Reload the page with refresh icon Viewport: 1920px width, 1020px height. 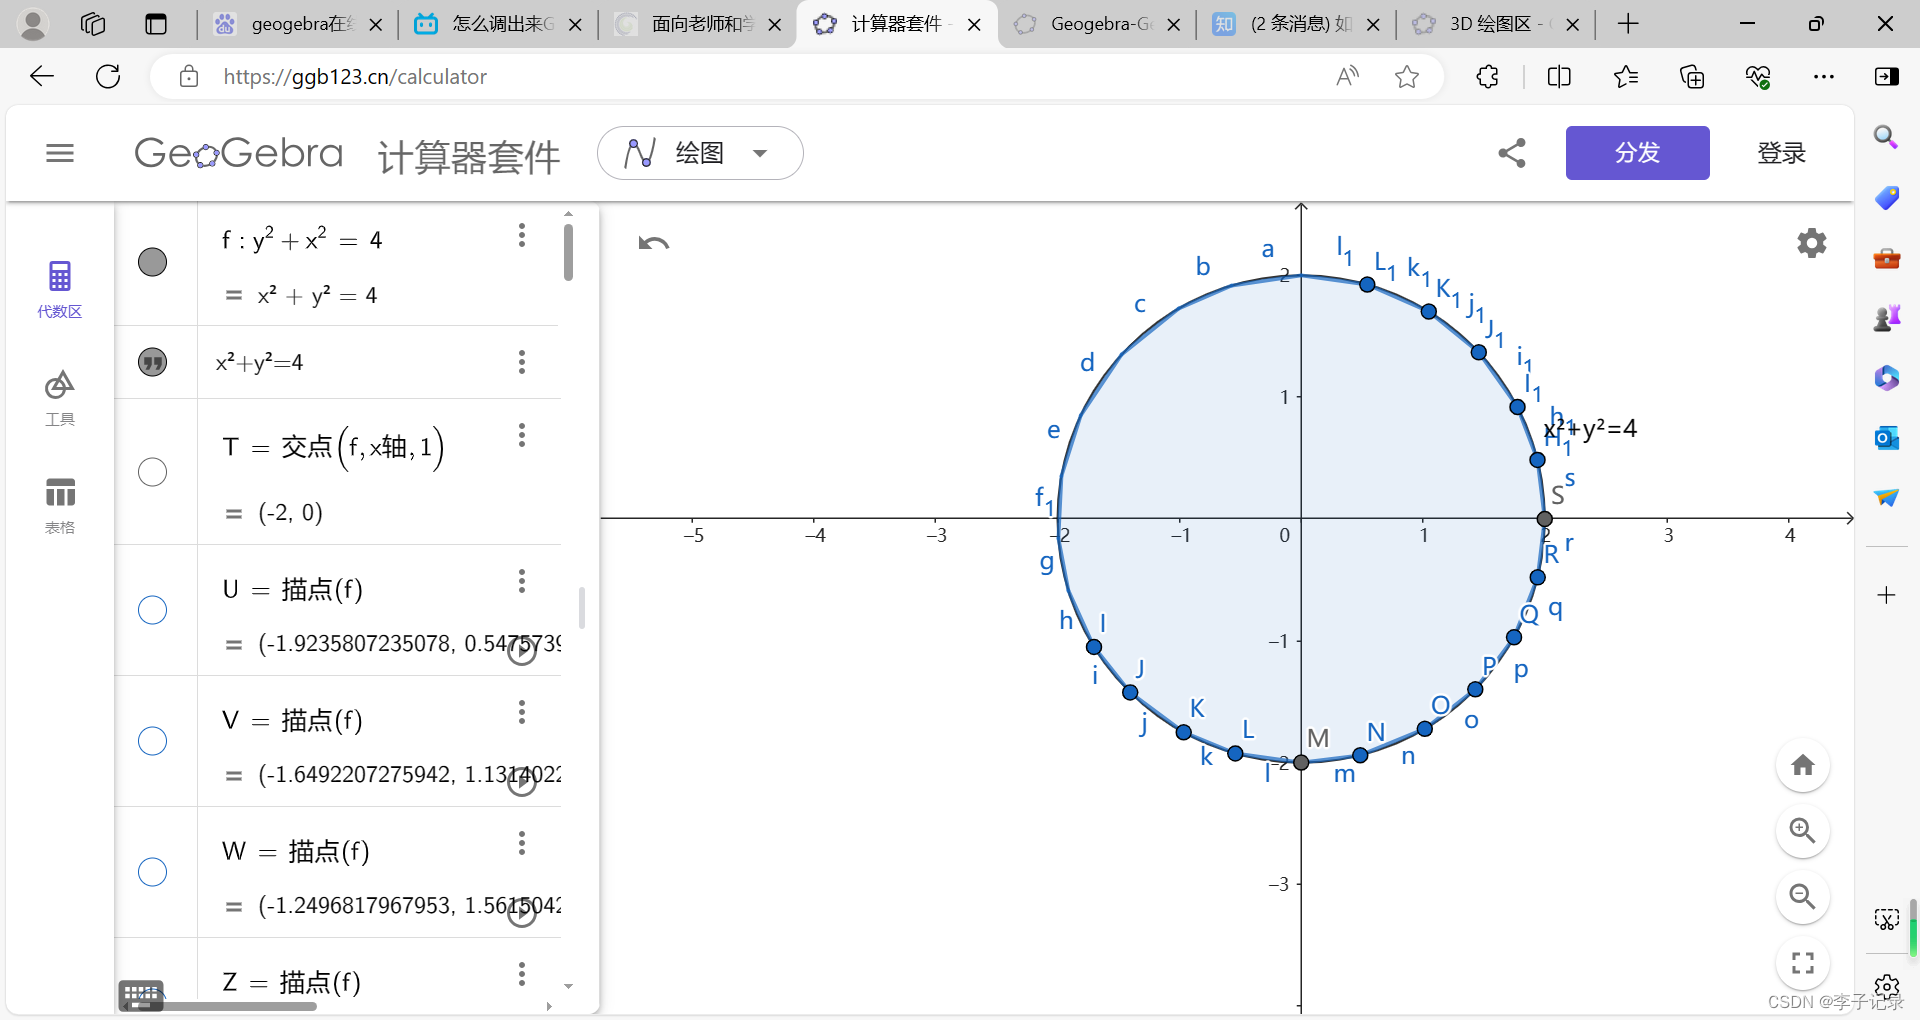pos(108,76)
